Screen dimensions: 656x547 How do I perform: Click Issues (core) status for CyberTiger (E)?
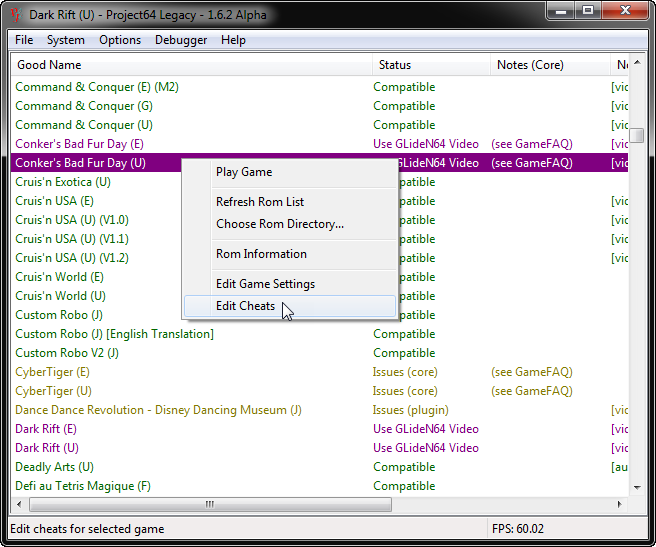tap(405, 372)
